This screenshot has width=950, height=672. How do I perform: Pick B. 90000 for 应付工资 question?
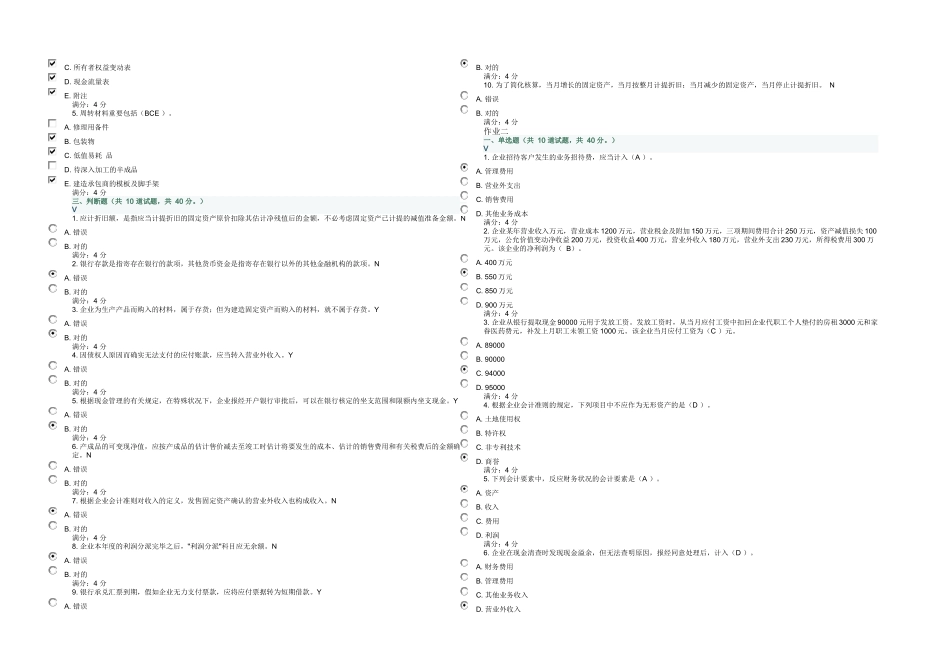click(464, 356)
